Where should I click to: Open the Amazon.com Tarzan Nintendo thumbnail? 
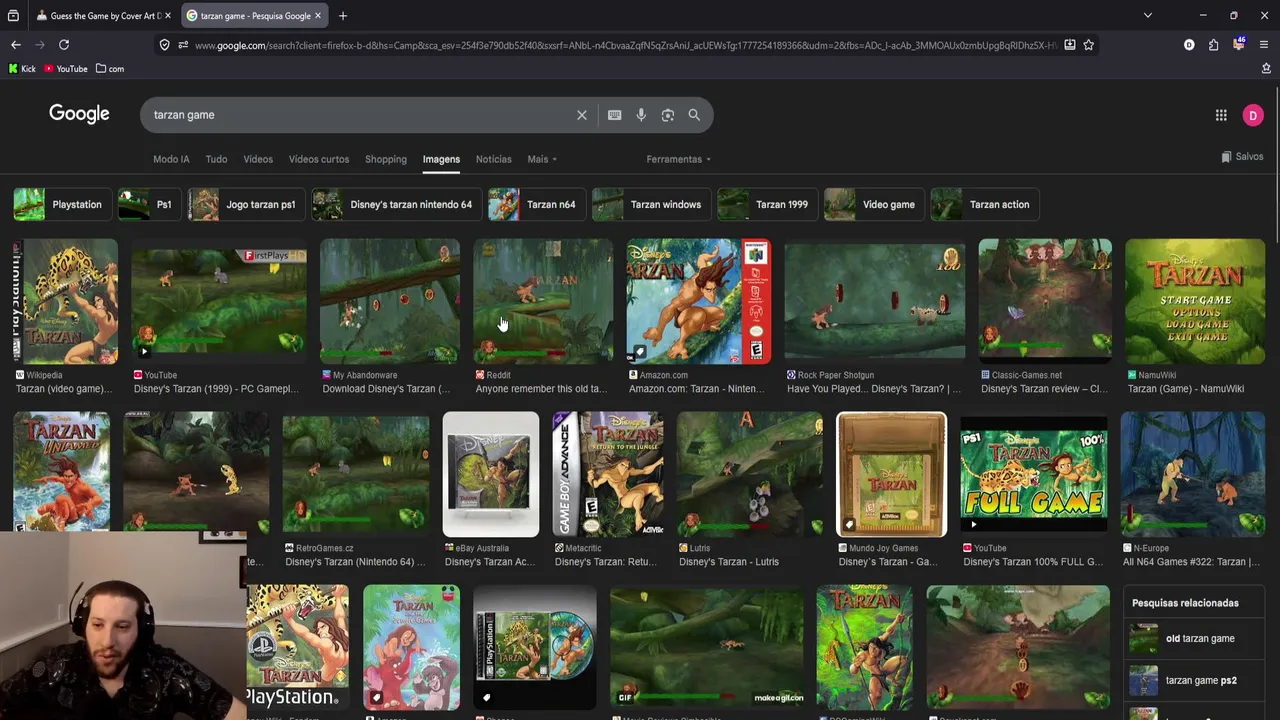point(699,301)
